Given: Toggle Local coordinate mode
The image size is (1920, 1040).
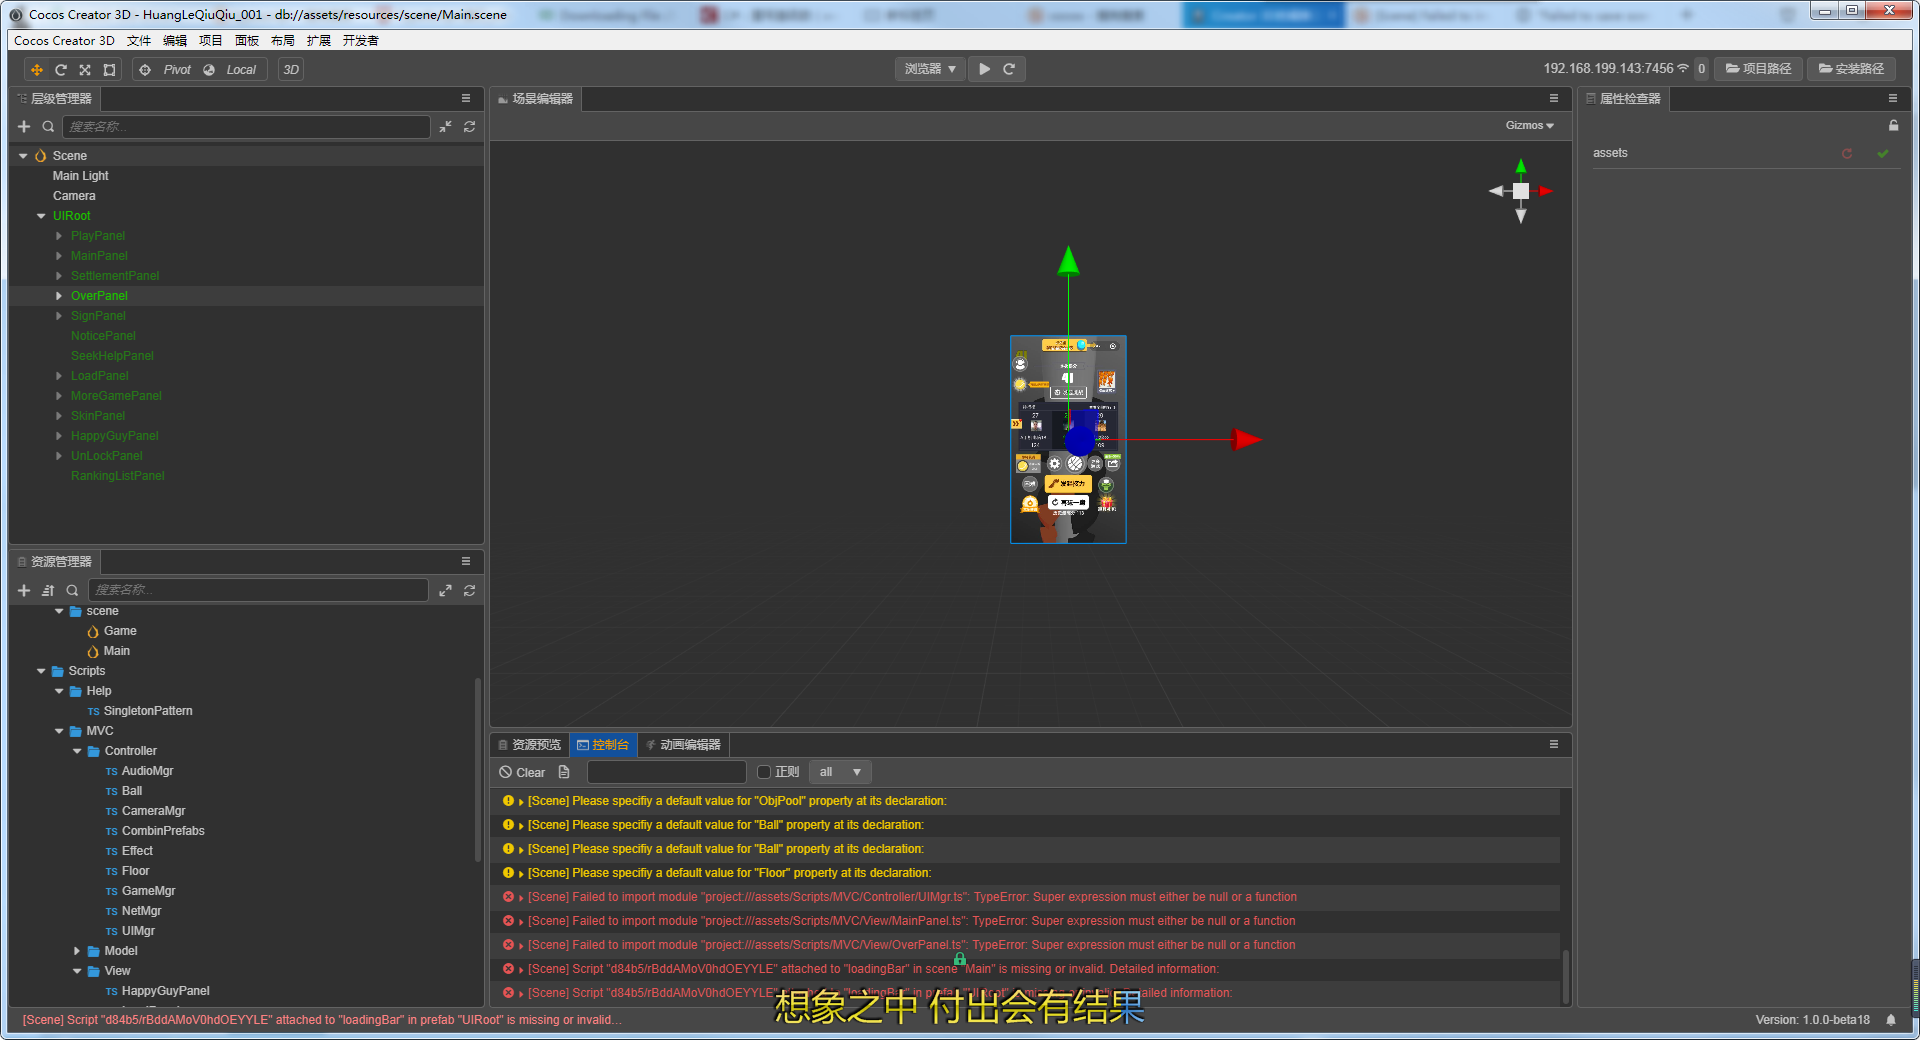Looking at the screenshot, I should point(231,70).
